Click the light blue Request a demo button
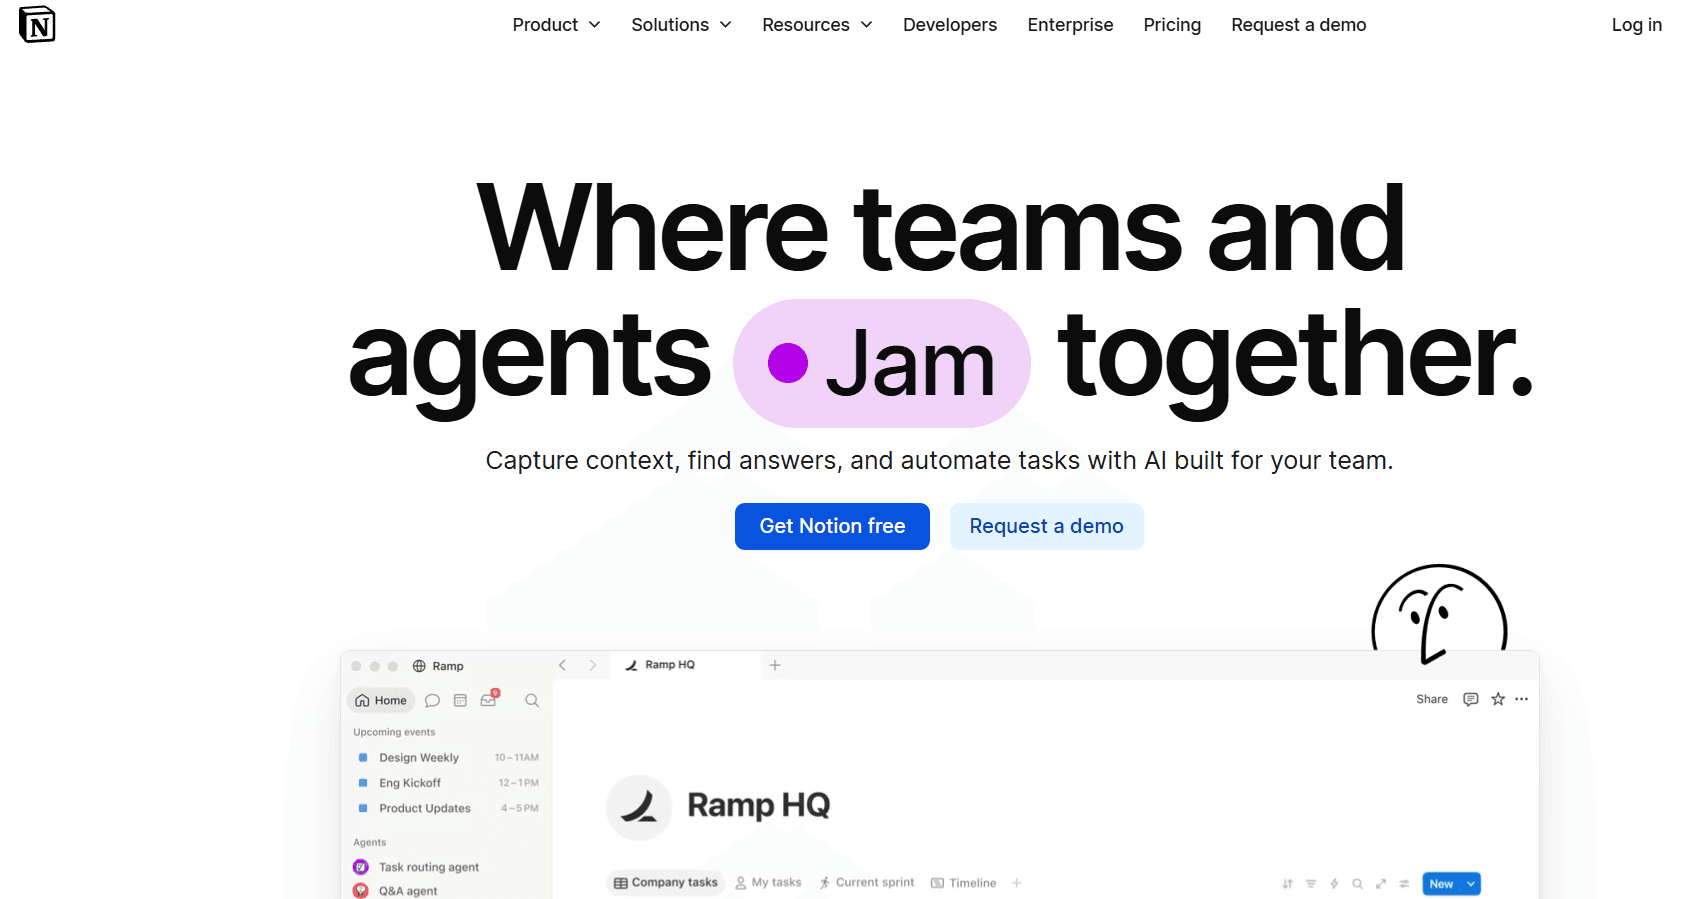1685x899 pixels. coord(1046,526)
